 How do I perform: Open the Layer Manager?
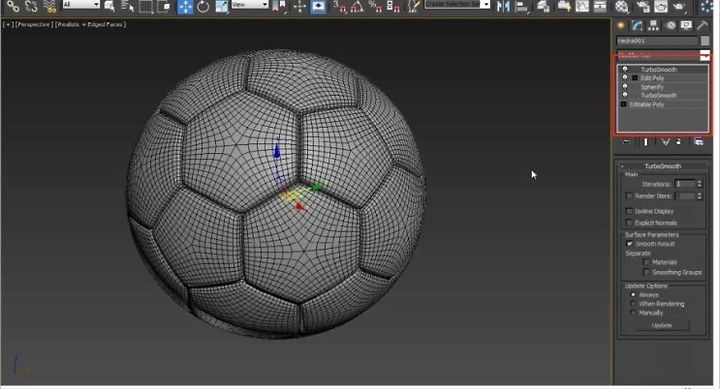[x=543, y=6]
